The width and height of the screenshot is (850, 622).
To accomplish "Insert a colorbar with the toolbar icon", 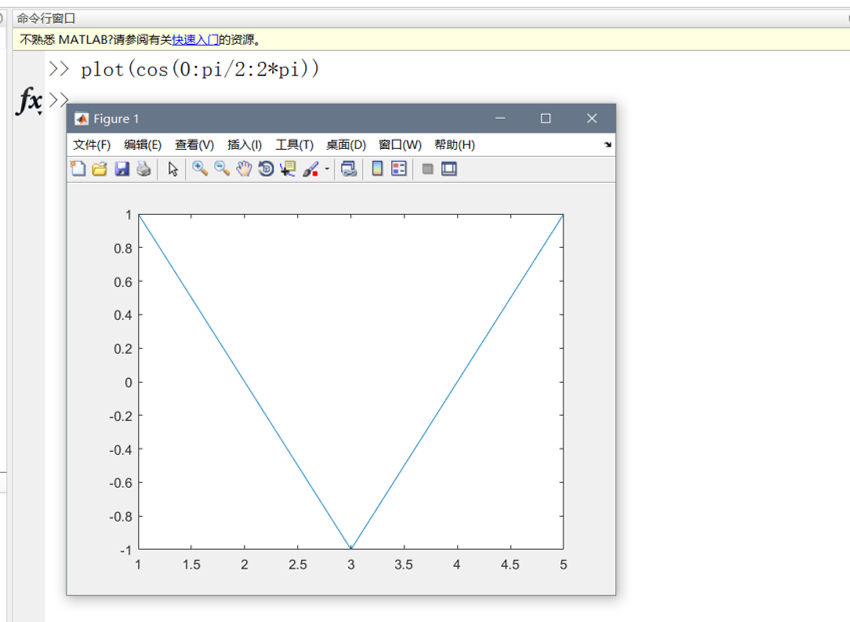I will click(x=377, y=169).
